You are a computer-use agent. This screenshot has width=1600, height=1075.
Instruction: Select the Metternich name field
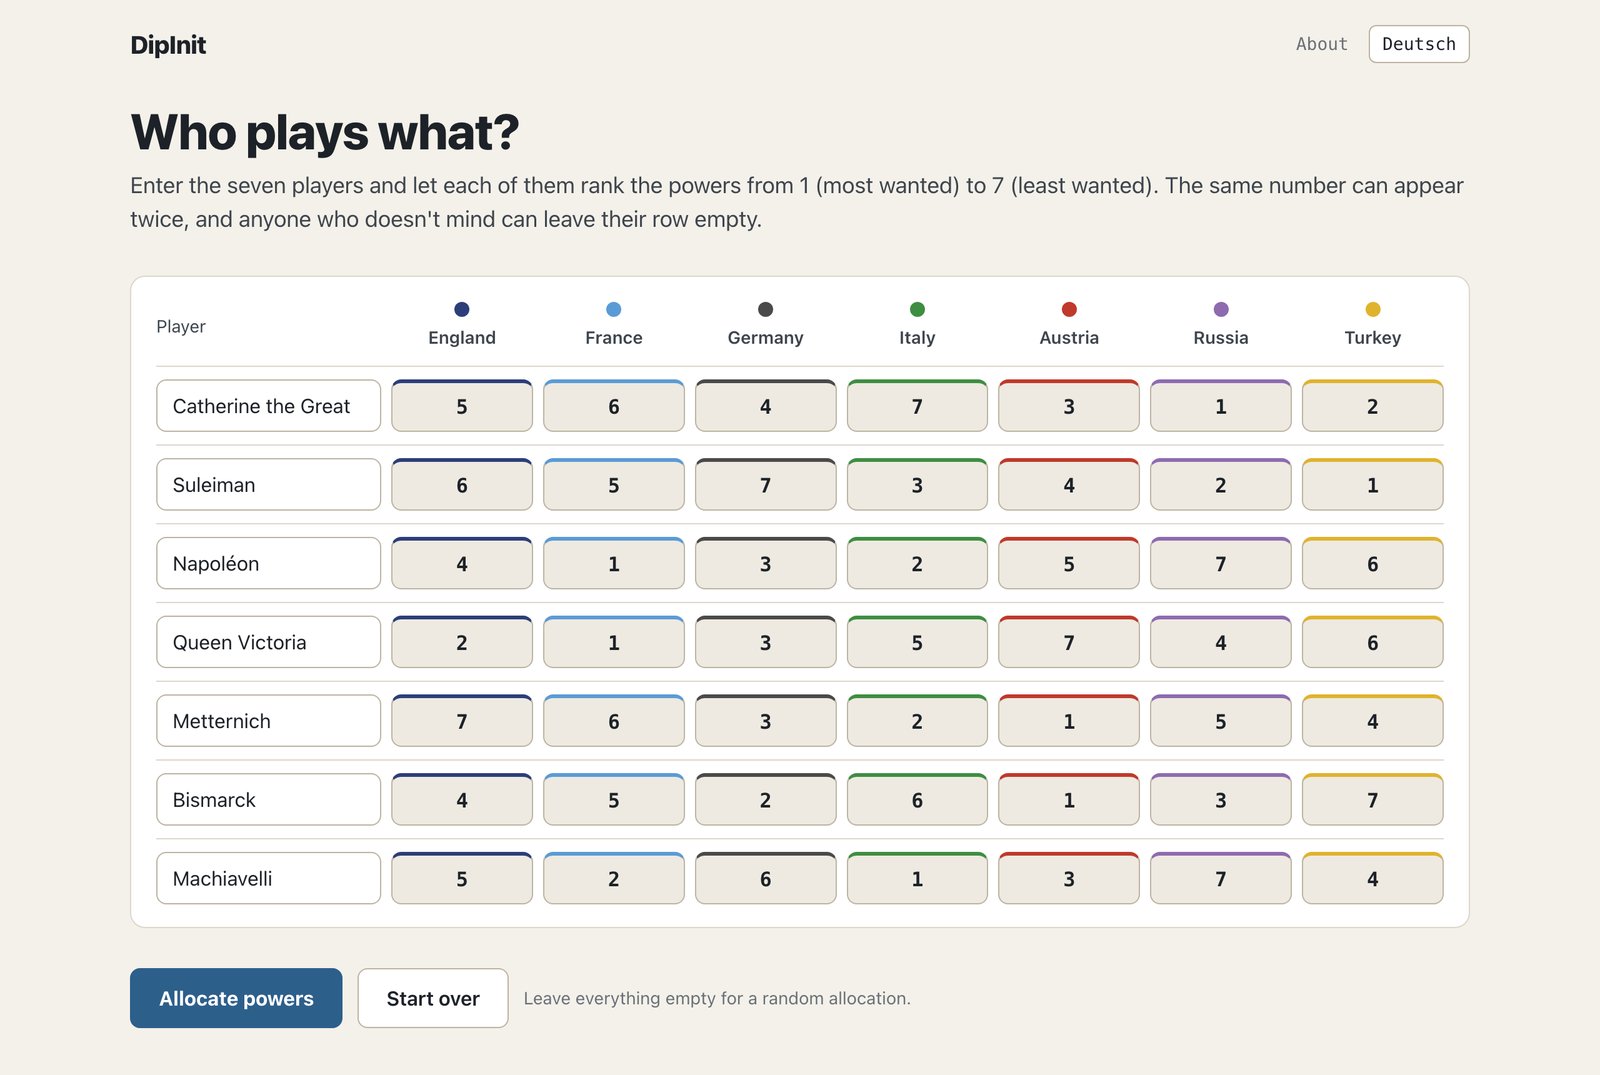tap(269, 721)
